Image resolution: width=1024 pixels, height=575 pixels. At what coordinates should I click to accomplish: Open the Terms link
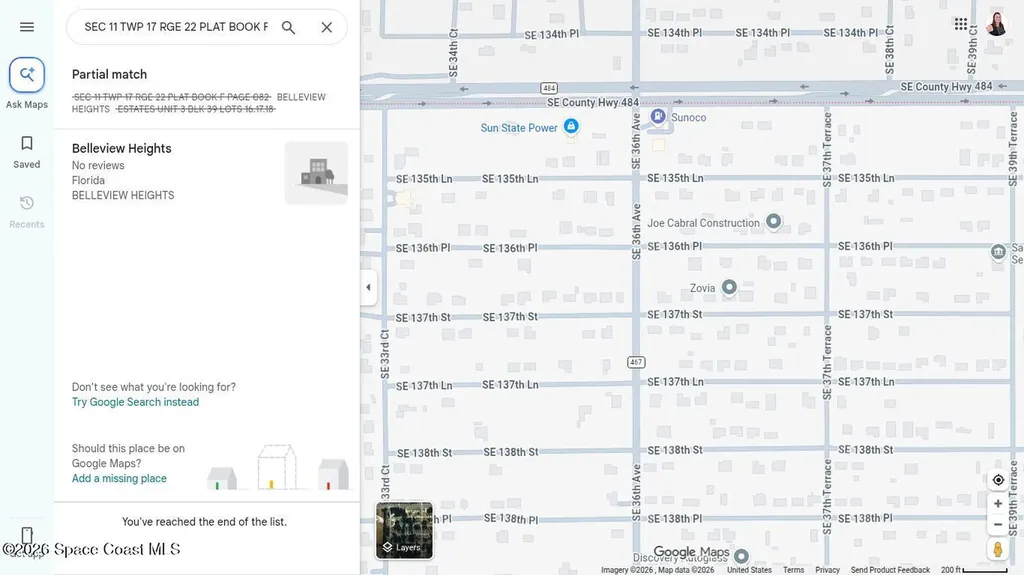pos(793,570)
